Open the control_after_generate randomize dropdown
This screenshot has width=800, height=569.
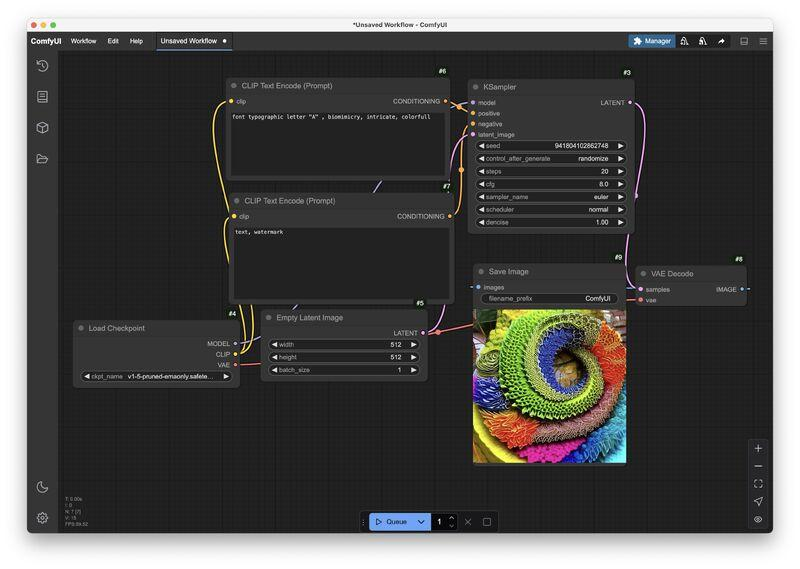(x=551, y=159)
